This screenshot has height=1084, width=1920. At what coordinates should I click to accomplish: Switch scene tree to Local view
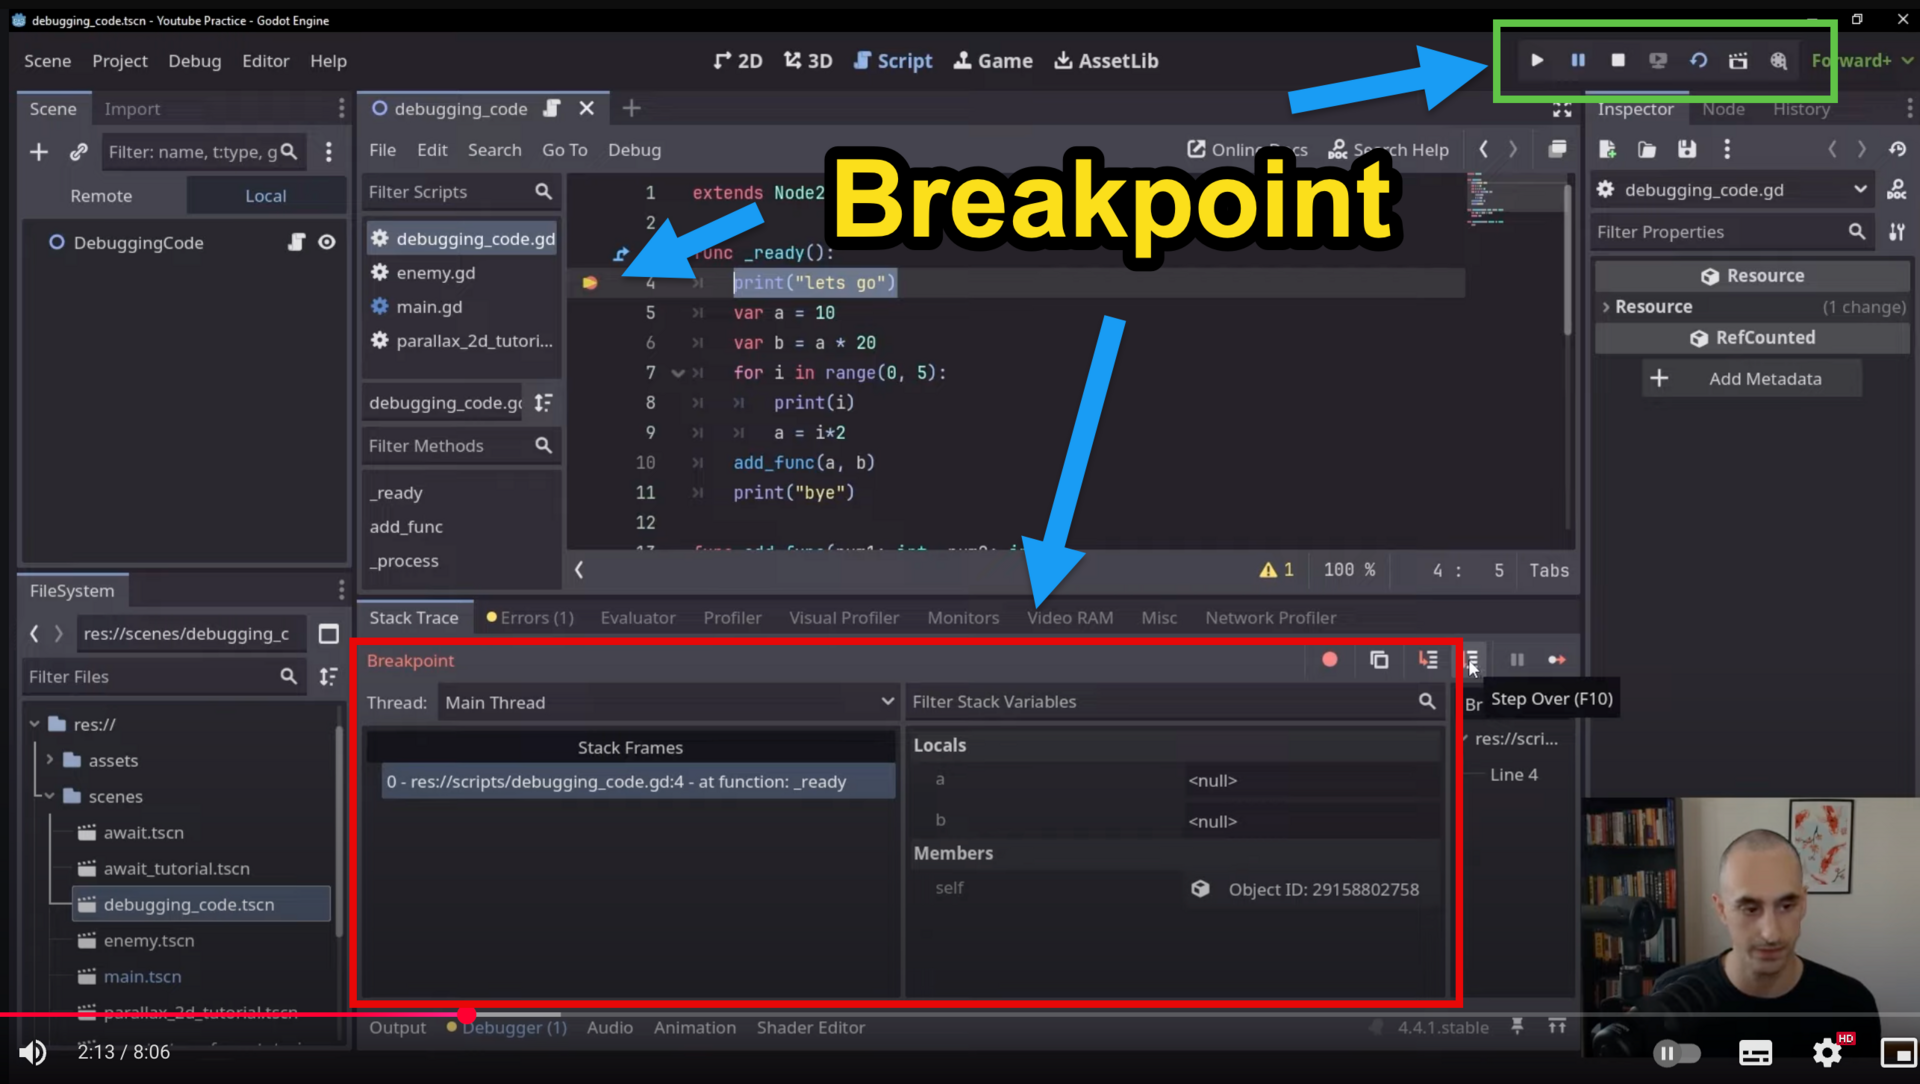266,196
